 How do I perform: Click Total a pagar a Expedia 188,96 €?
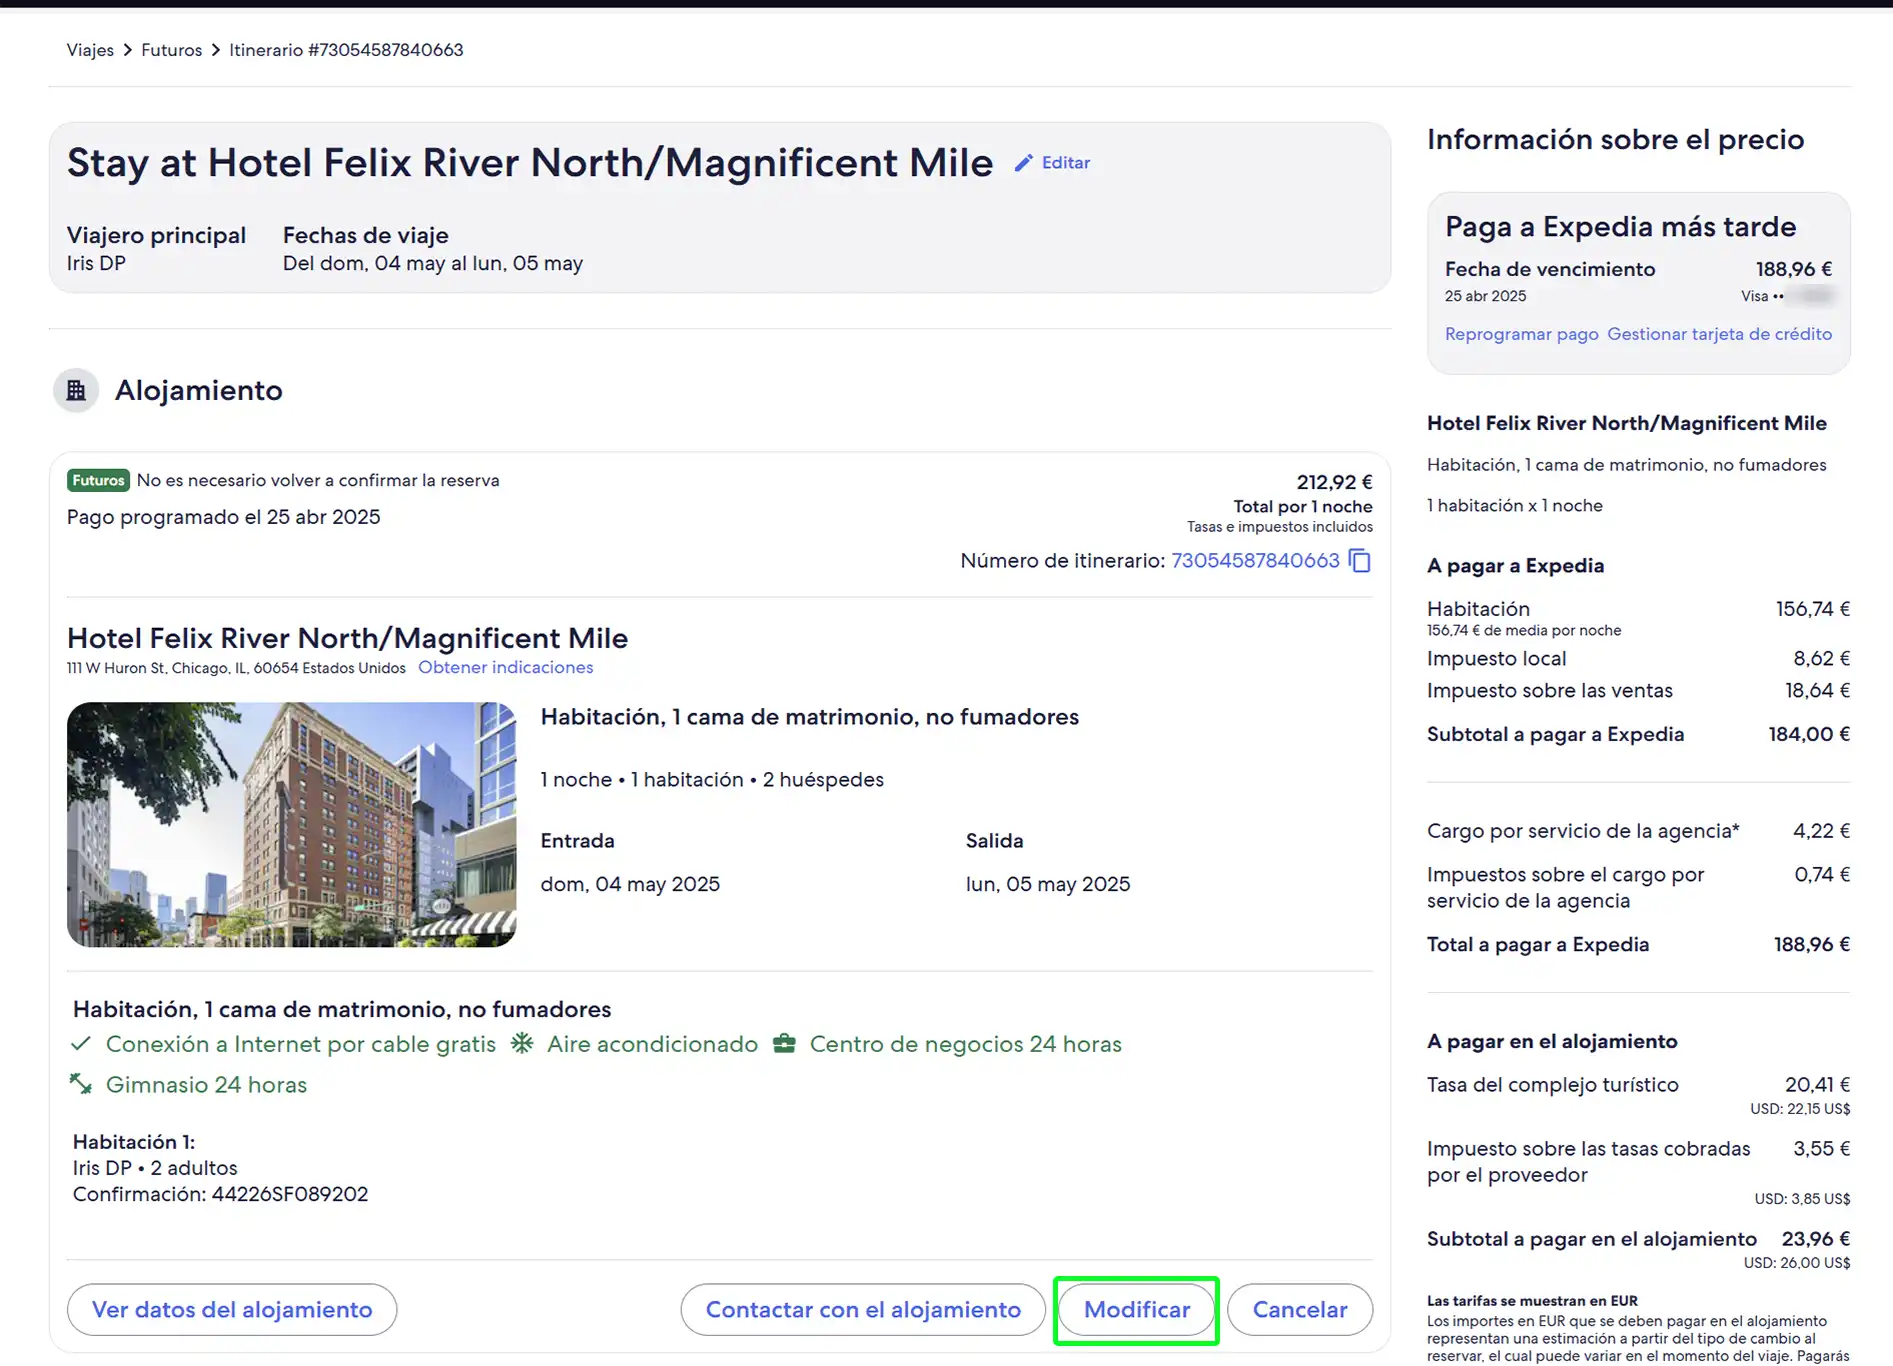click(1638, 945)
